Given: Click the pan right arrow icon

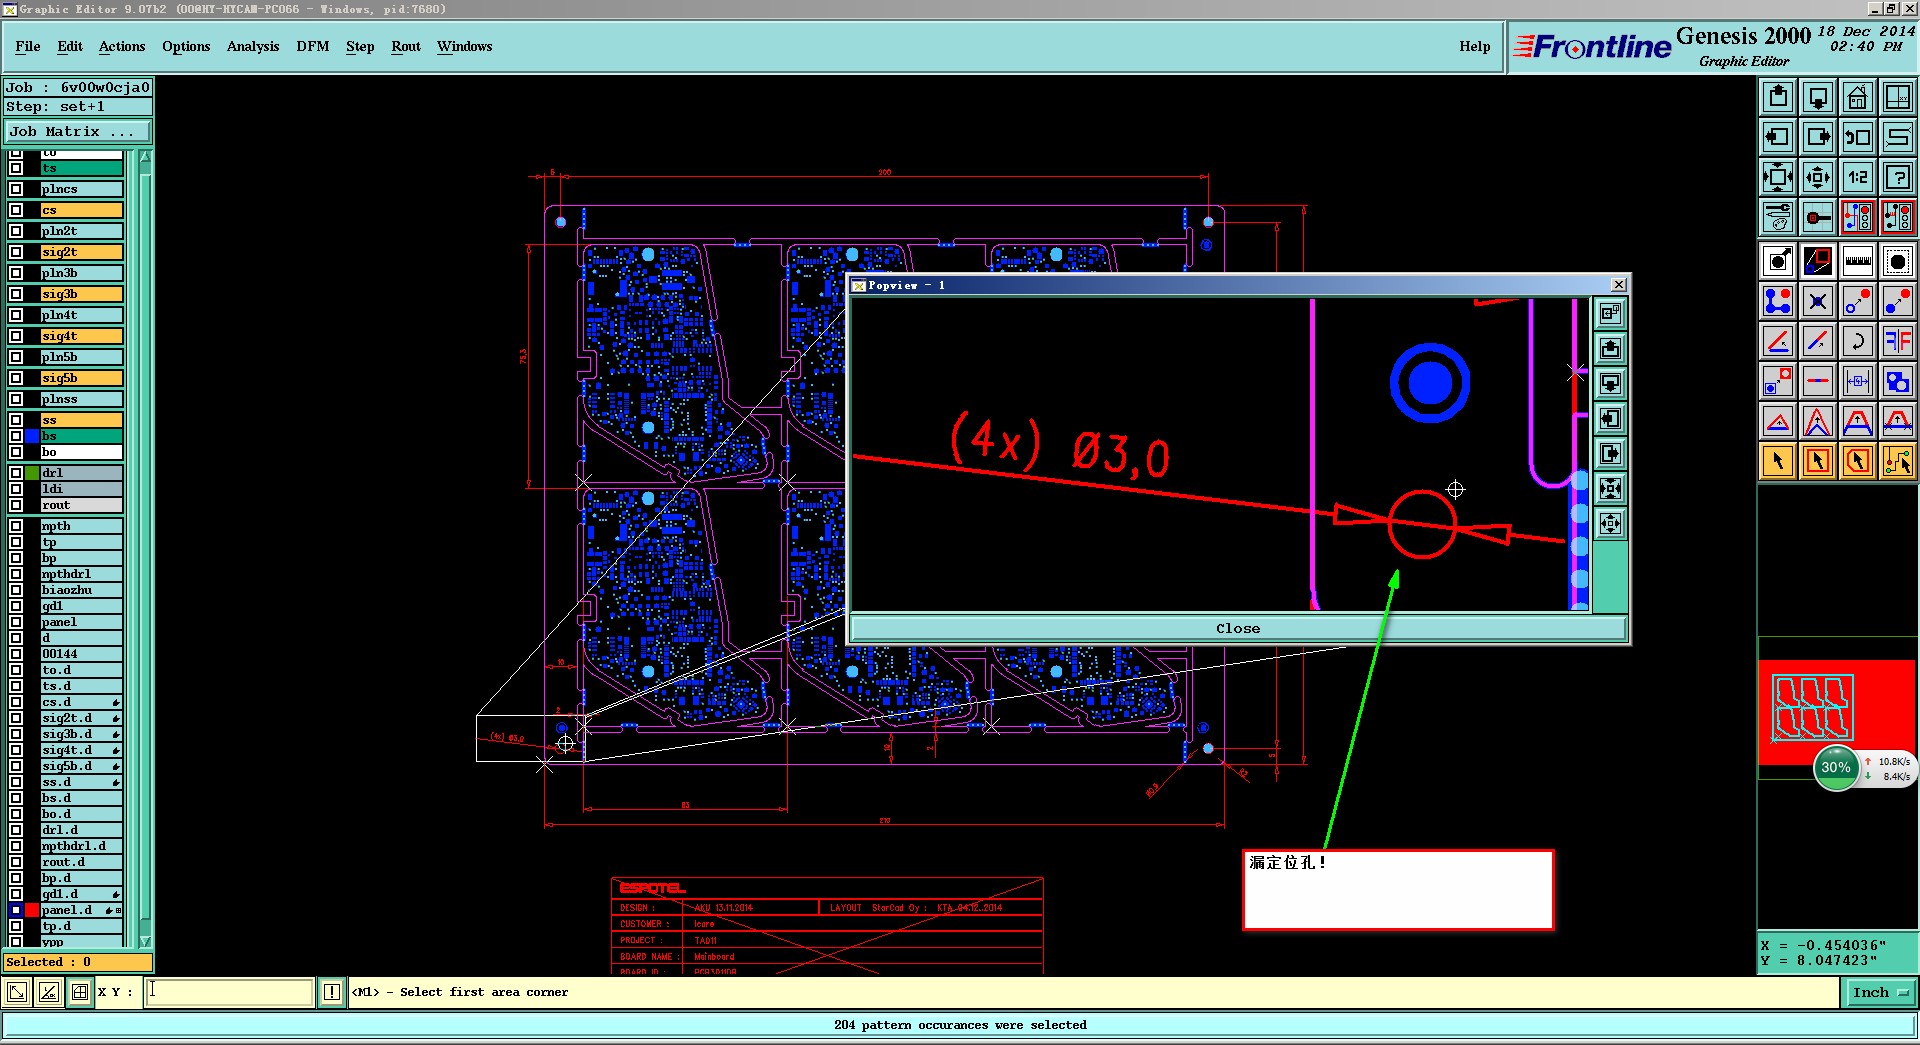Looking at the screenshot, I should pos(1818,137).
